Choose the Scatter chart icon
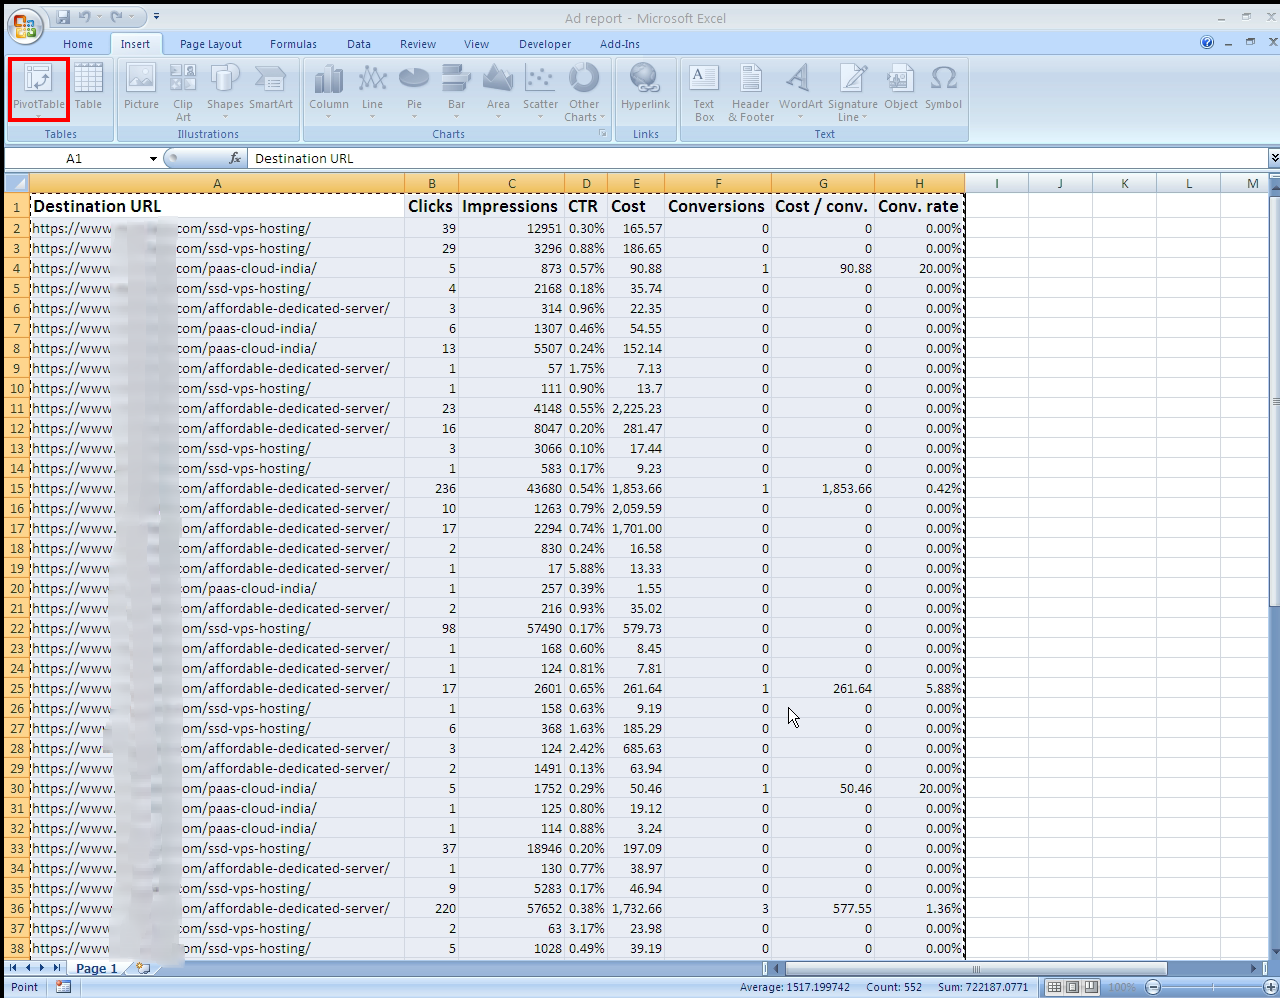 (540, 89)
